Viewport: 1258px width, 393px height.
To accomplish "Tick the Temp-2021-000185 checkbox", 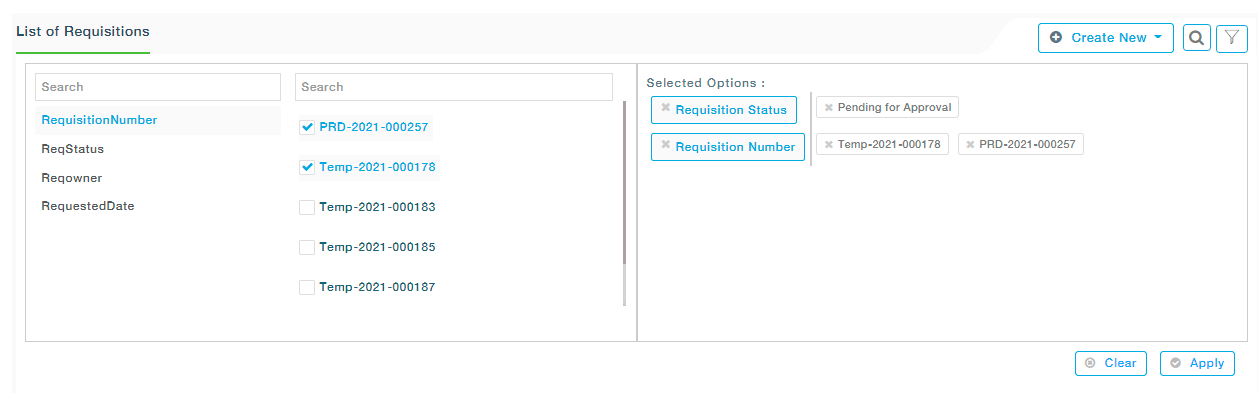I will (x=308, y=248).
